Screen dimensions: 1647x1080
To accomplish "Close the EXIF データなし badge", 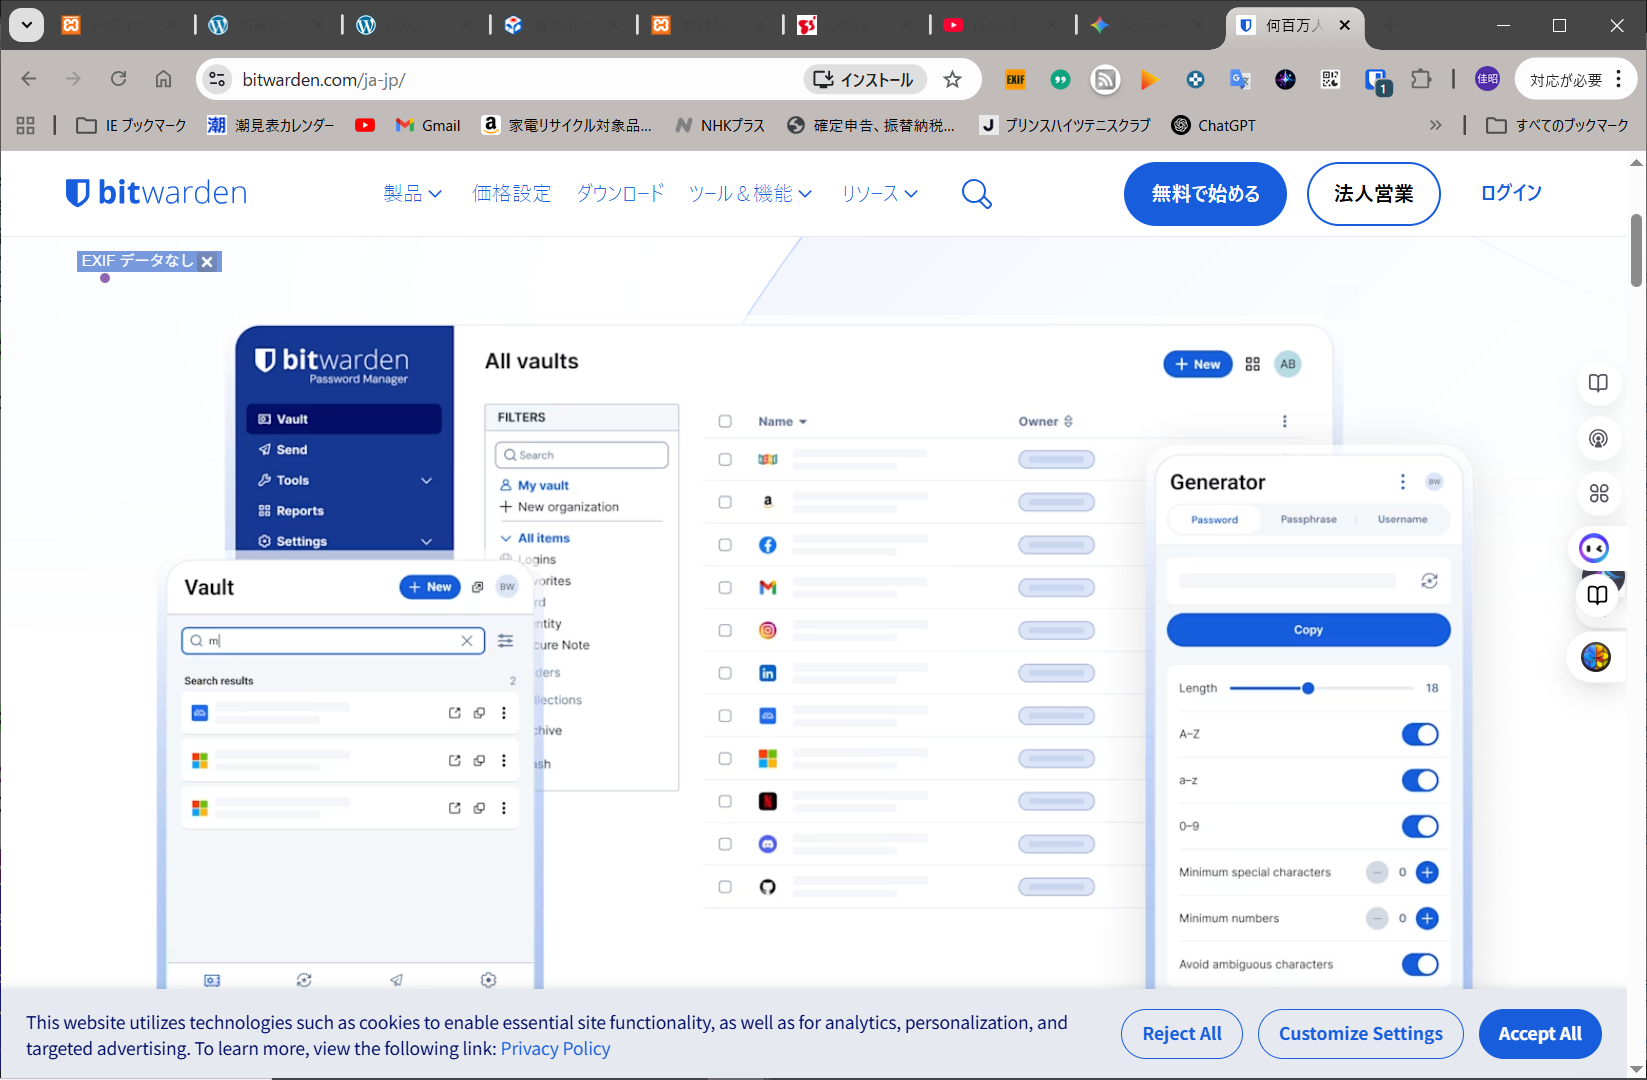I will (207, 262).
